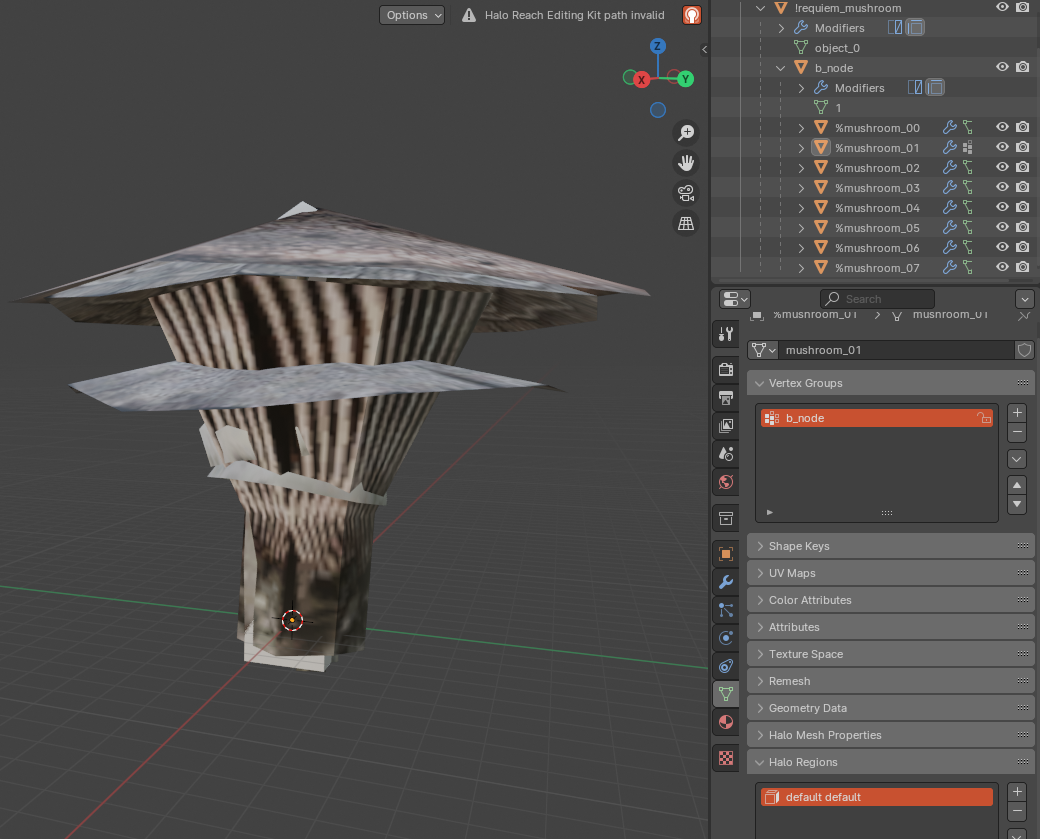Expand %mushroom_02 in the outliner
Viewport: 1040px width, 839px height.
tap(801, 168)
